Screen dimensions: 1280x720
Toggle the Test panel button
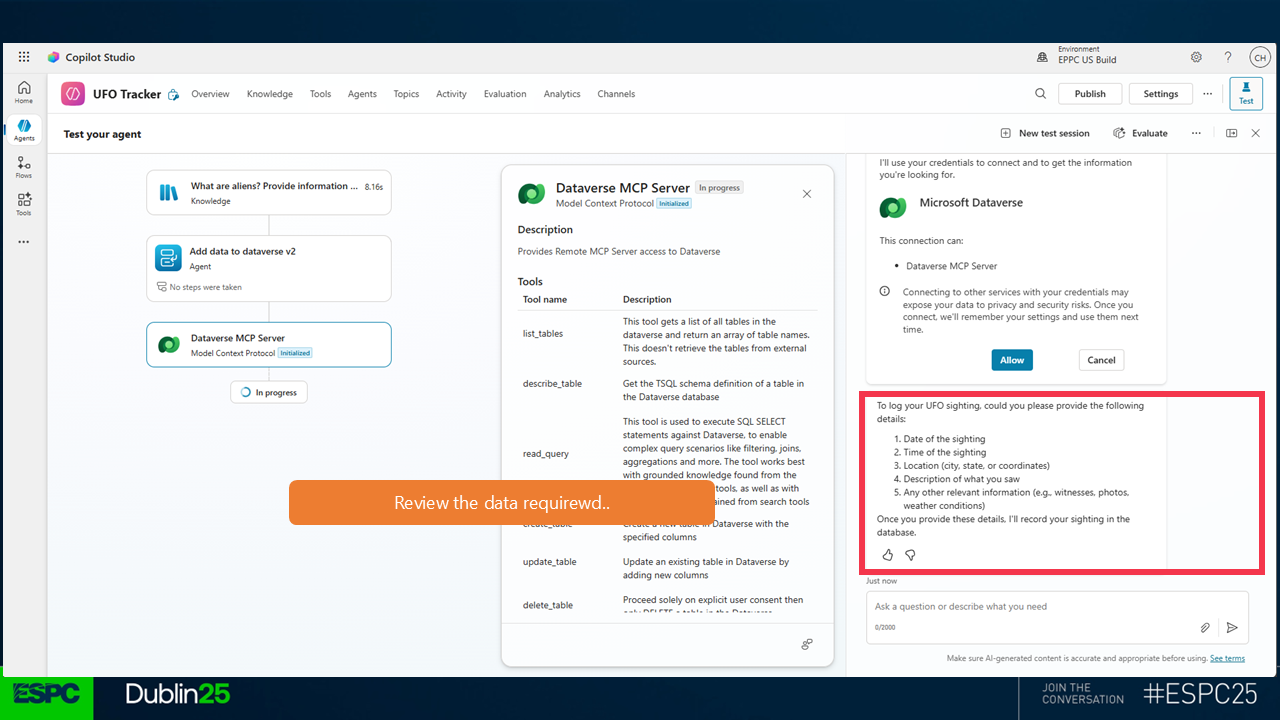pos(1246,94)
